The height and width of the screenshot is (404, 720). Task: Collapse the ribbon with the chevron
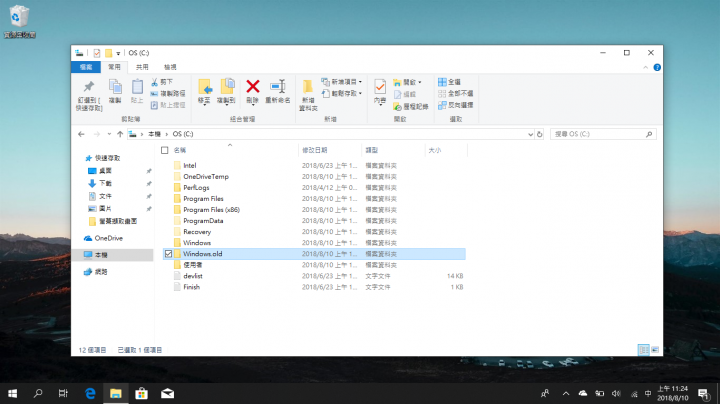[646, 67]
